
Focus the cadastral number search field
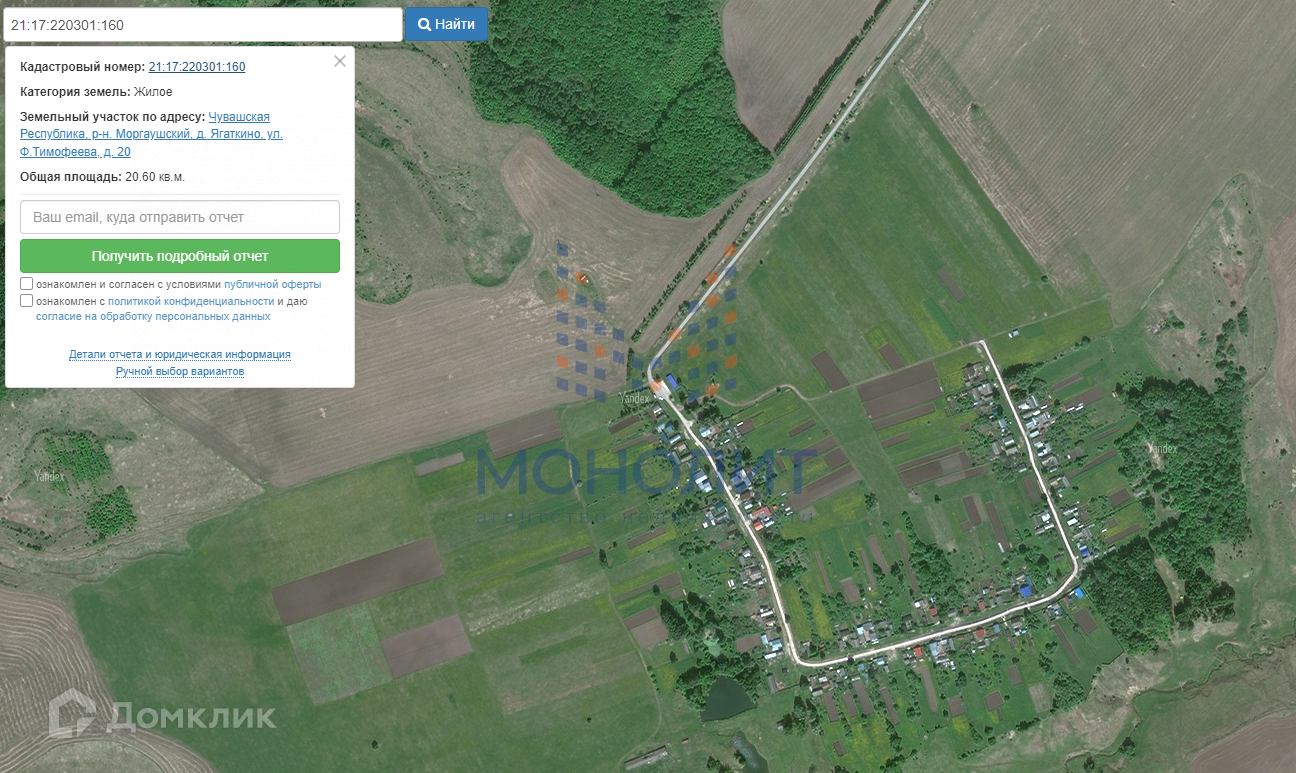[203, 25]
